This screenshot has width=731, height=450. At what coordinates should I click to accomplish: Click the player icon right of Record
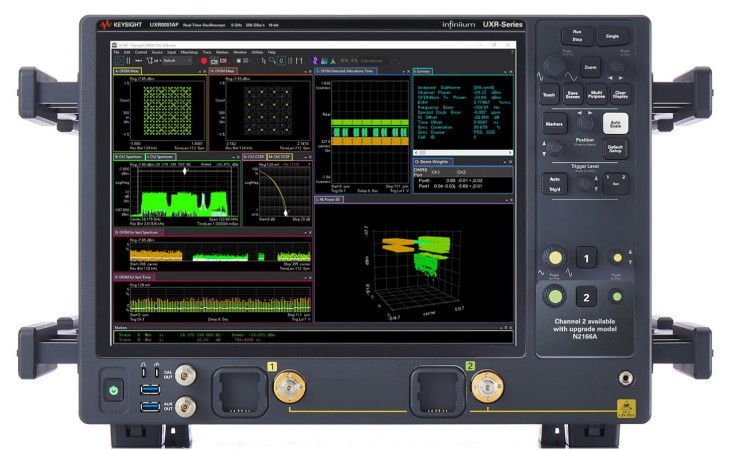[x=214, y=61]
